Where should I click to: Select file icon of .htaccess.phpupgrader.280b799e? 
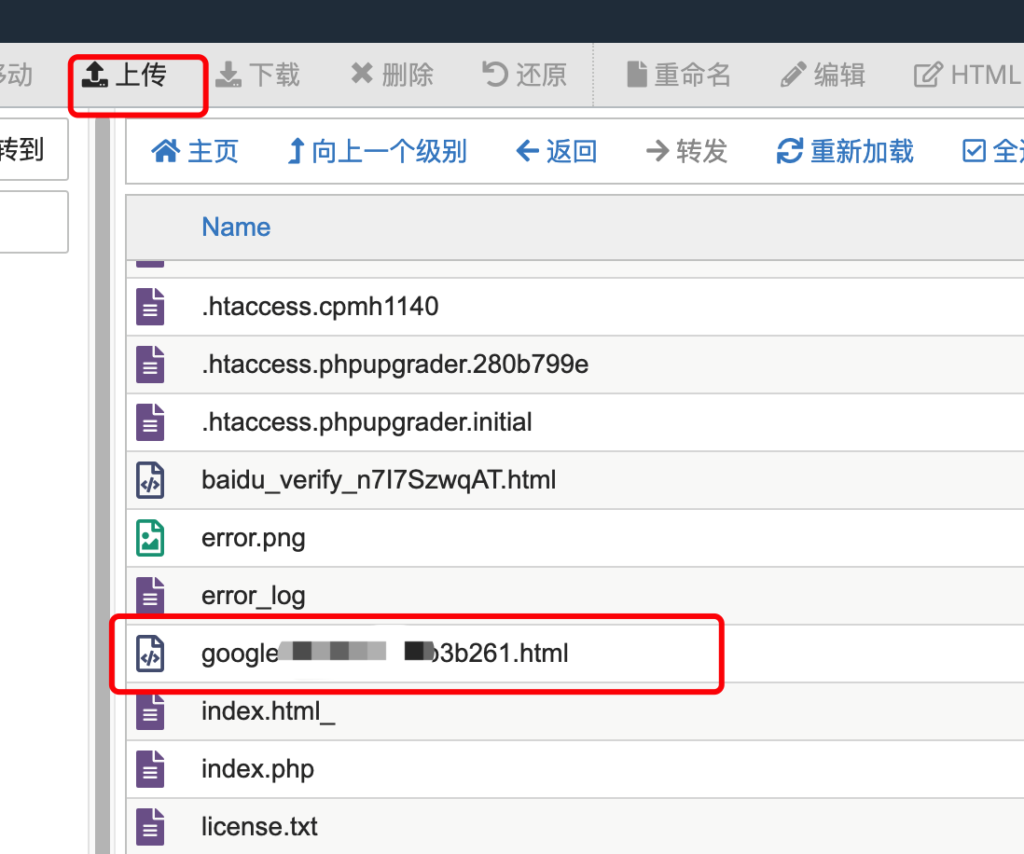tap(150, 364)
